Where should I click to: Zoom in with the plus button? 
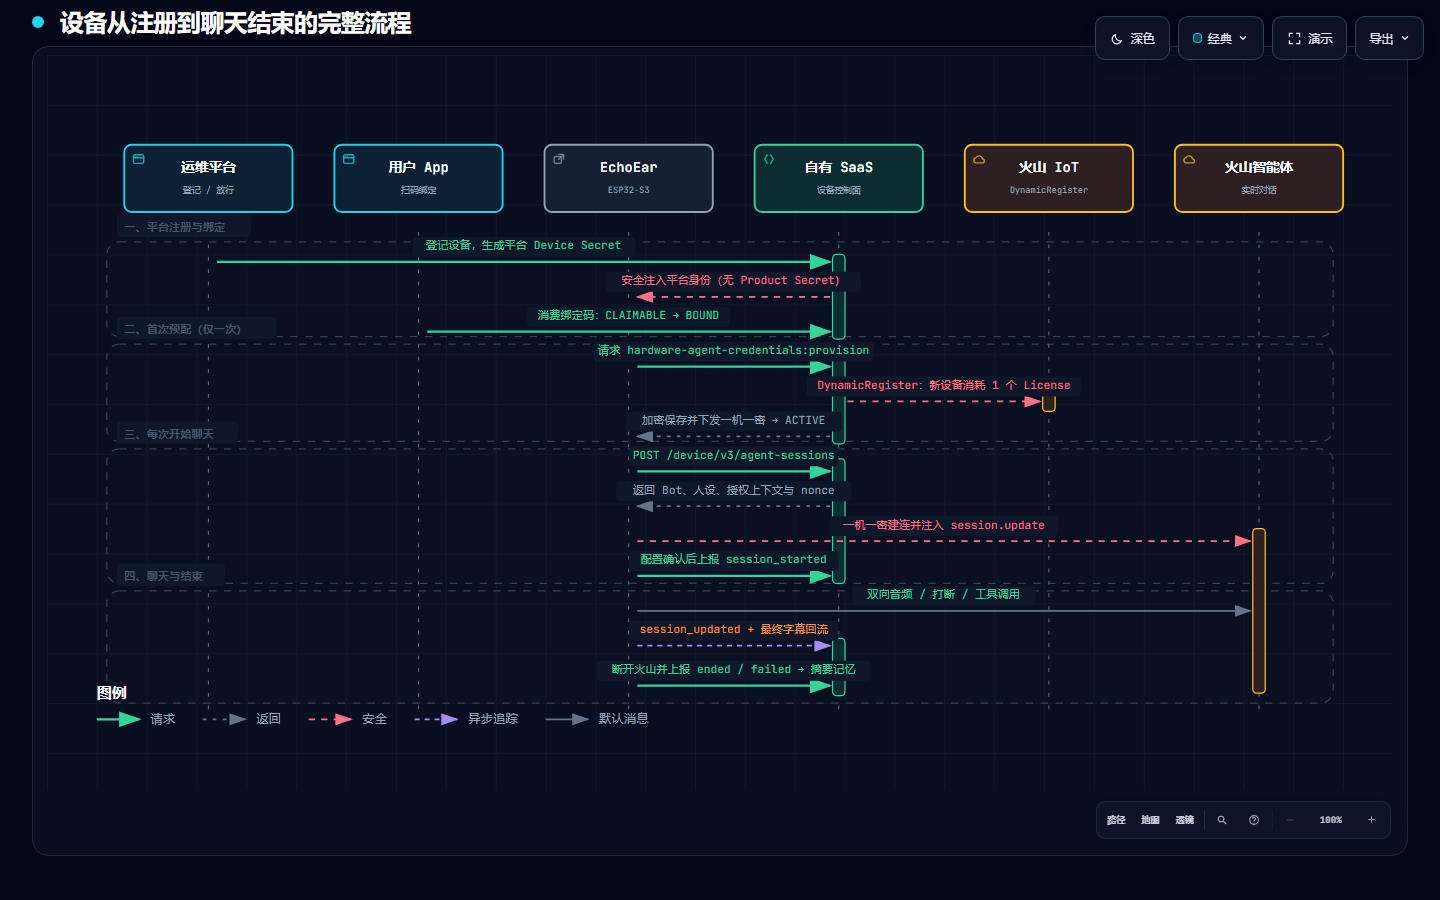[x=1371, y=820]
